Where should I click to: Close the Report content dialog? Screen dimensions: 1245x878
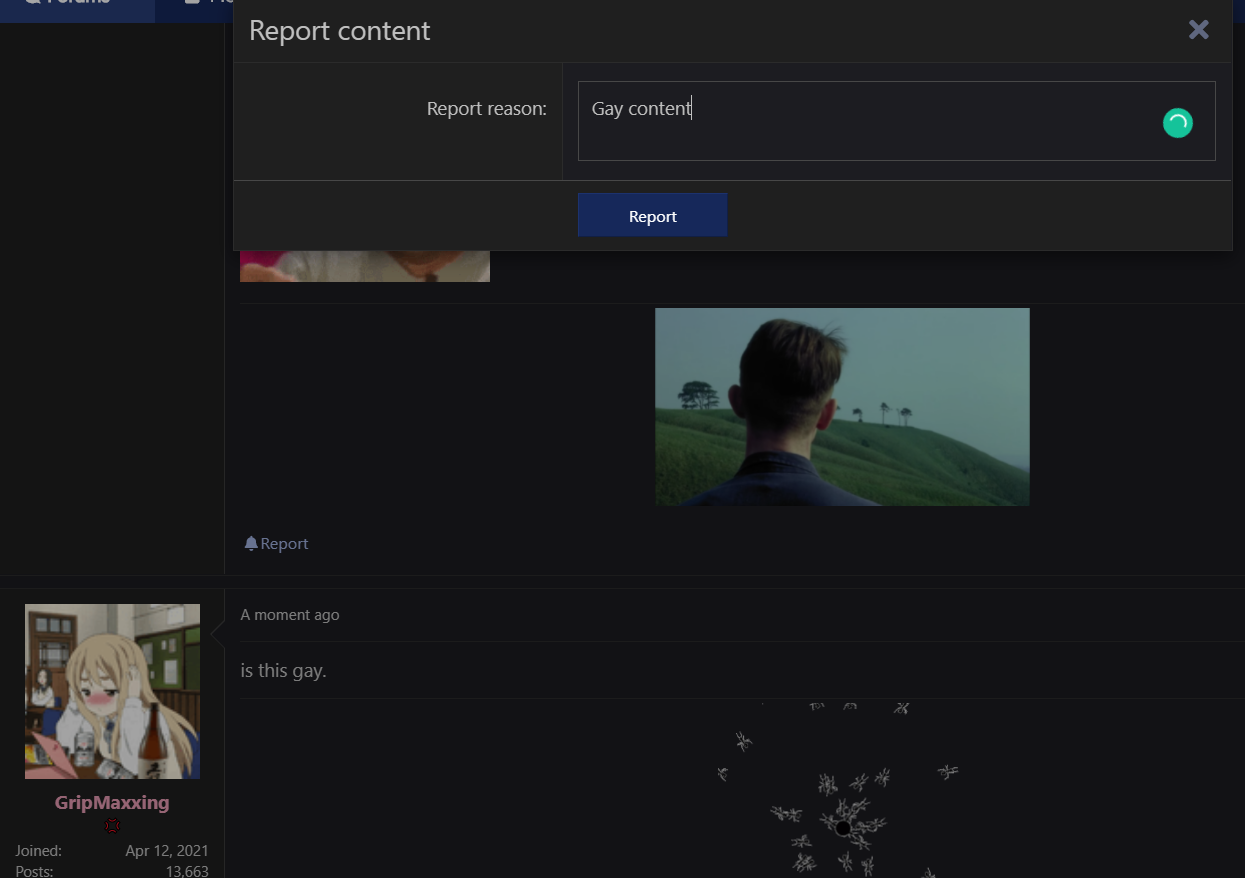(x=1198, y=30)
